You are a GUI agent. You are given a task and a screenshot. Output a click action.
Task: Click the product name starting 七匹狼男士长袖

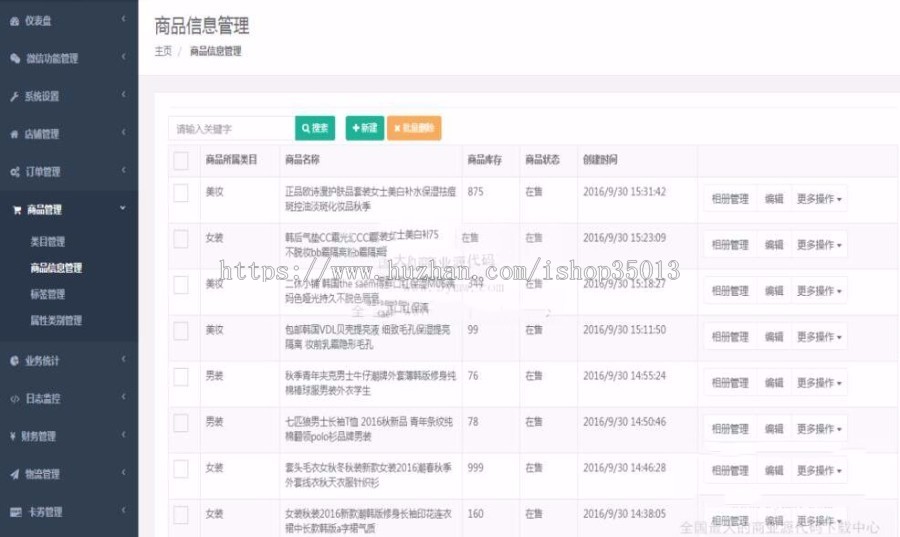[369, 429]
